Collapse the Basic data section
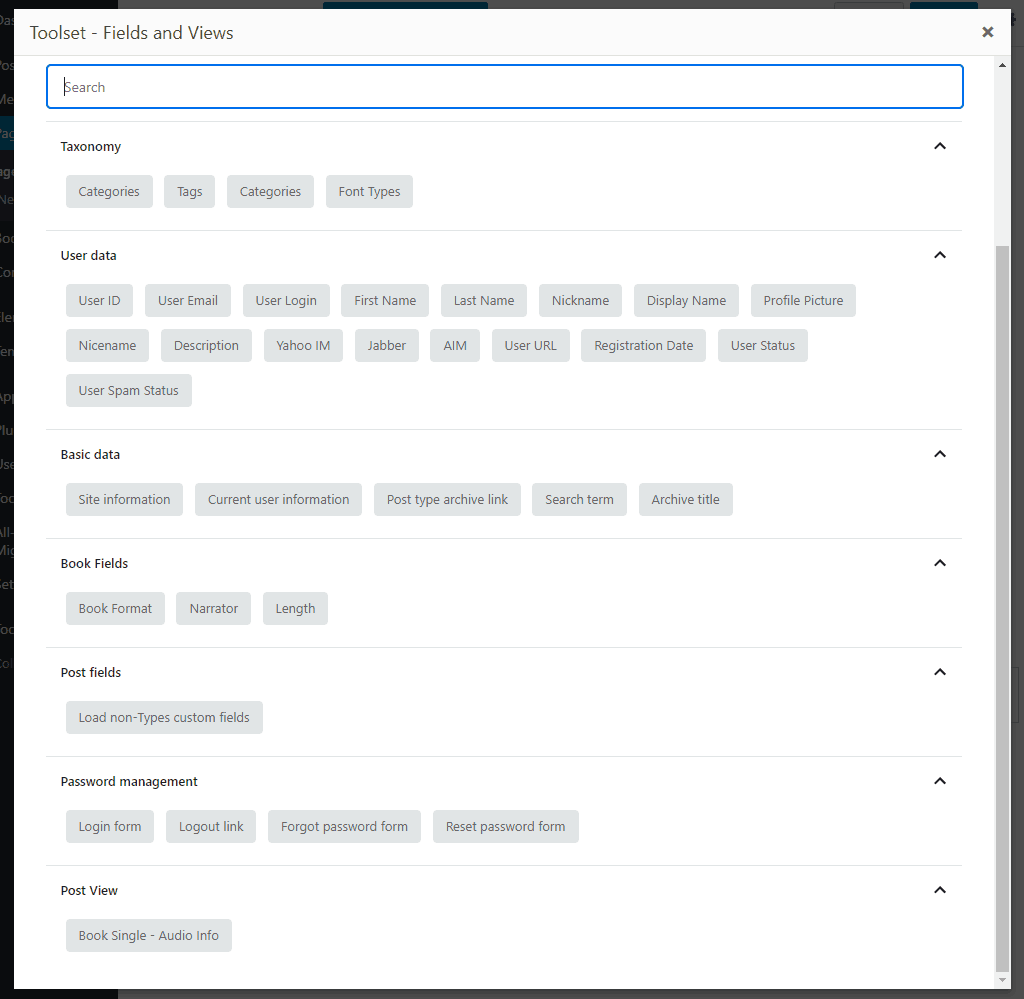Viewport: 1024px width, 999px height. point(939,454)
